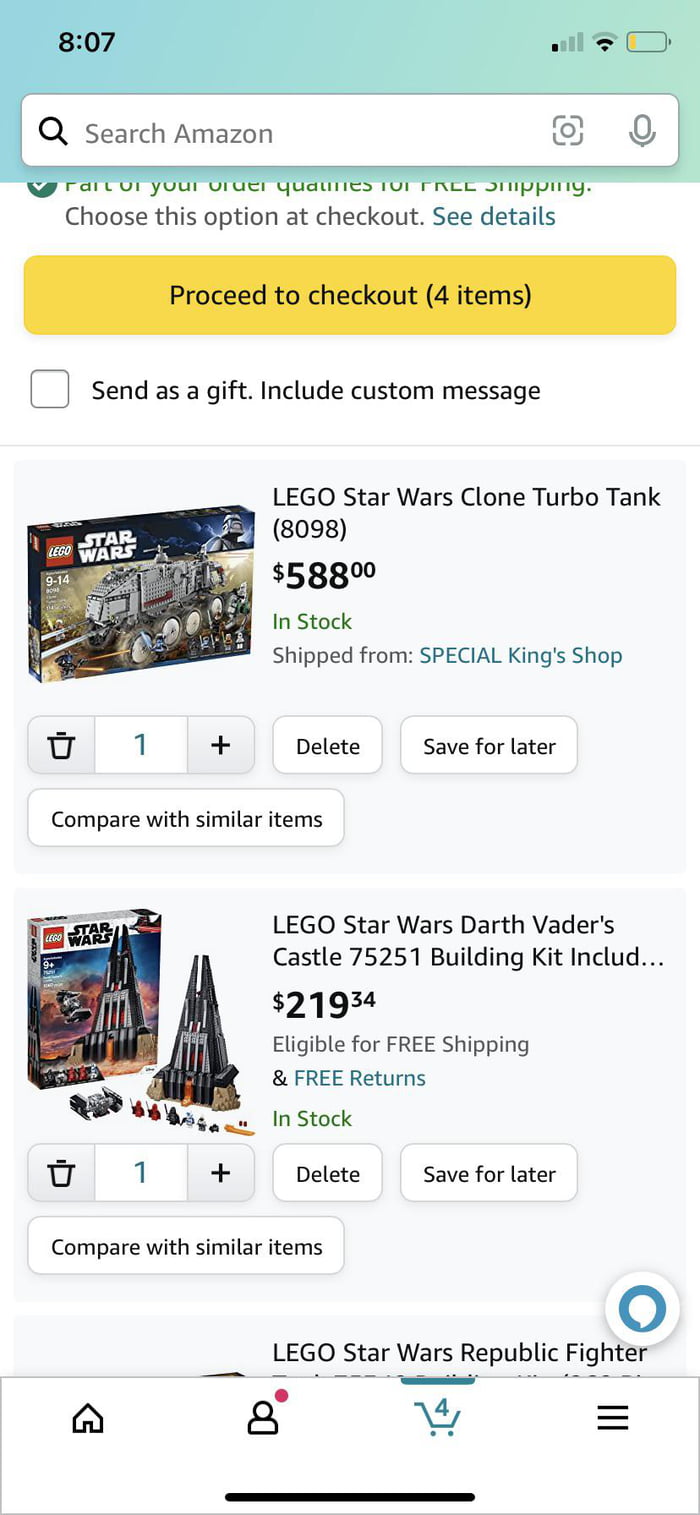The height and width of the screenshot is (1515, 700).
Task: Tap the magnifying glass search icon
Action: point(53,131)
